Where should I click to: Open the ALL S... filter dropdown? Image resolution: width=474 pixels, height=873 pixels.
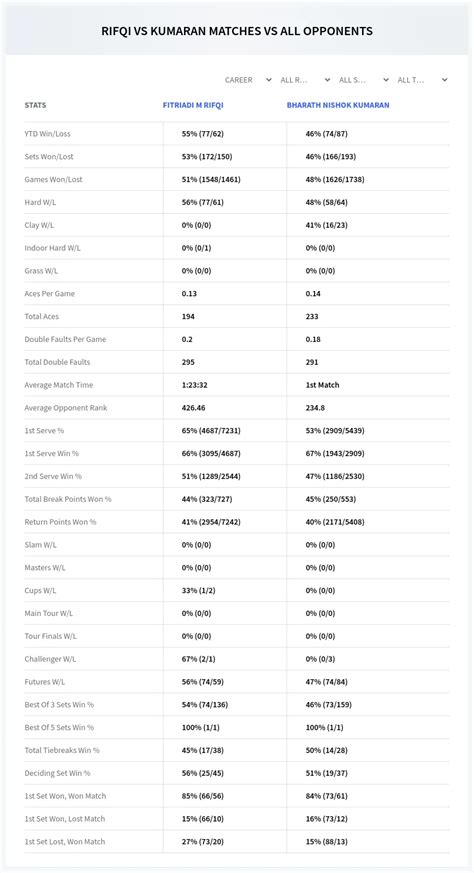[364, 80]
